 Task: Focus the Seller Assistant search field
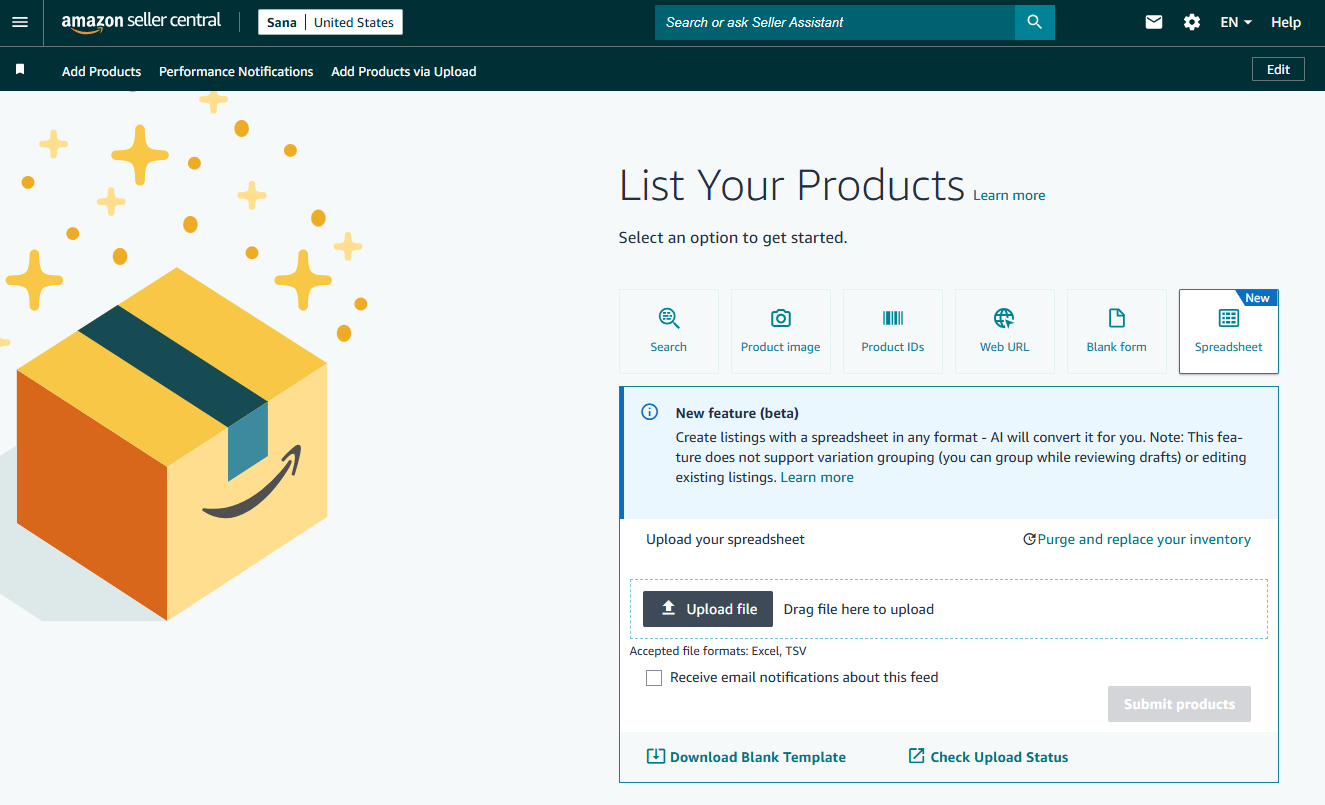pyautogui.click(x=834, y=22)
